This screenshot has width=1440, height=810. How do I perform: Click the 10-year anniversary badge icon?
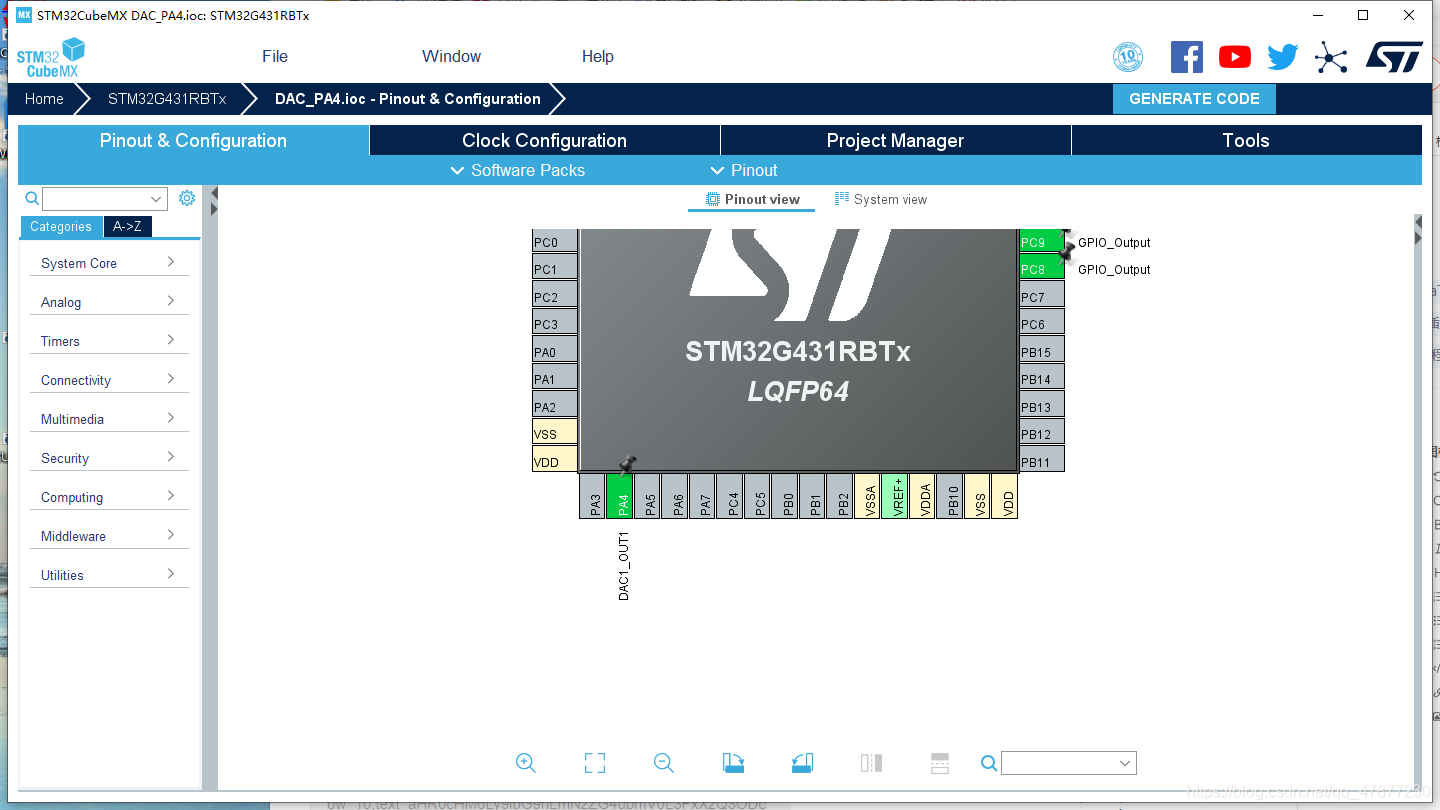coord(1128,57)
